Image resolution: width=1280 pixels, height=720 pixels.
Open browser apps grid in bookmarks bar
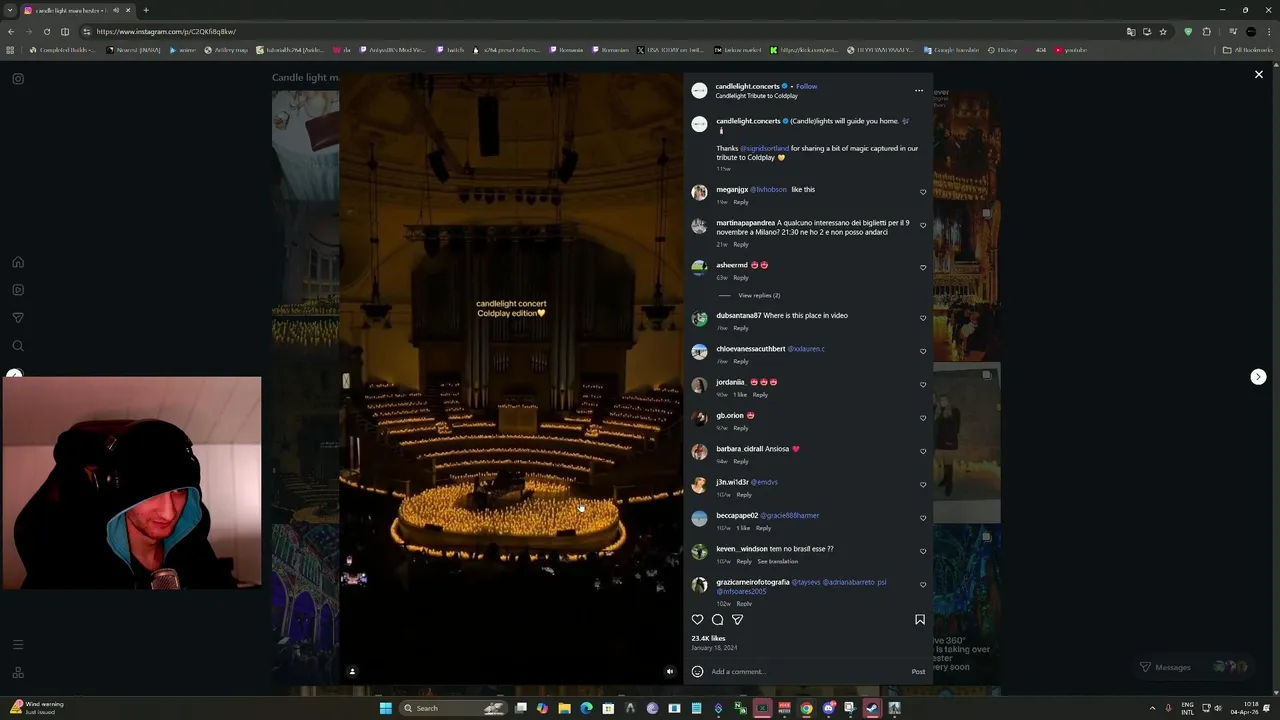click(11, 50)
